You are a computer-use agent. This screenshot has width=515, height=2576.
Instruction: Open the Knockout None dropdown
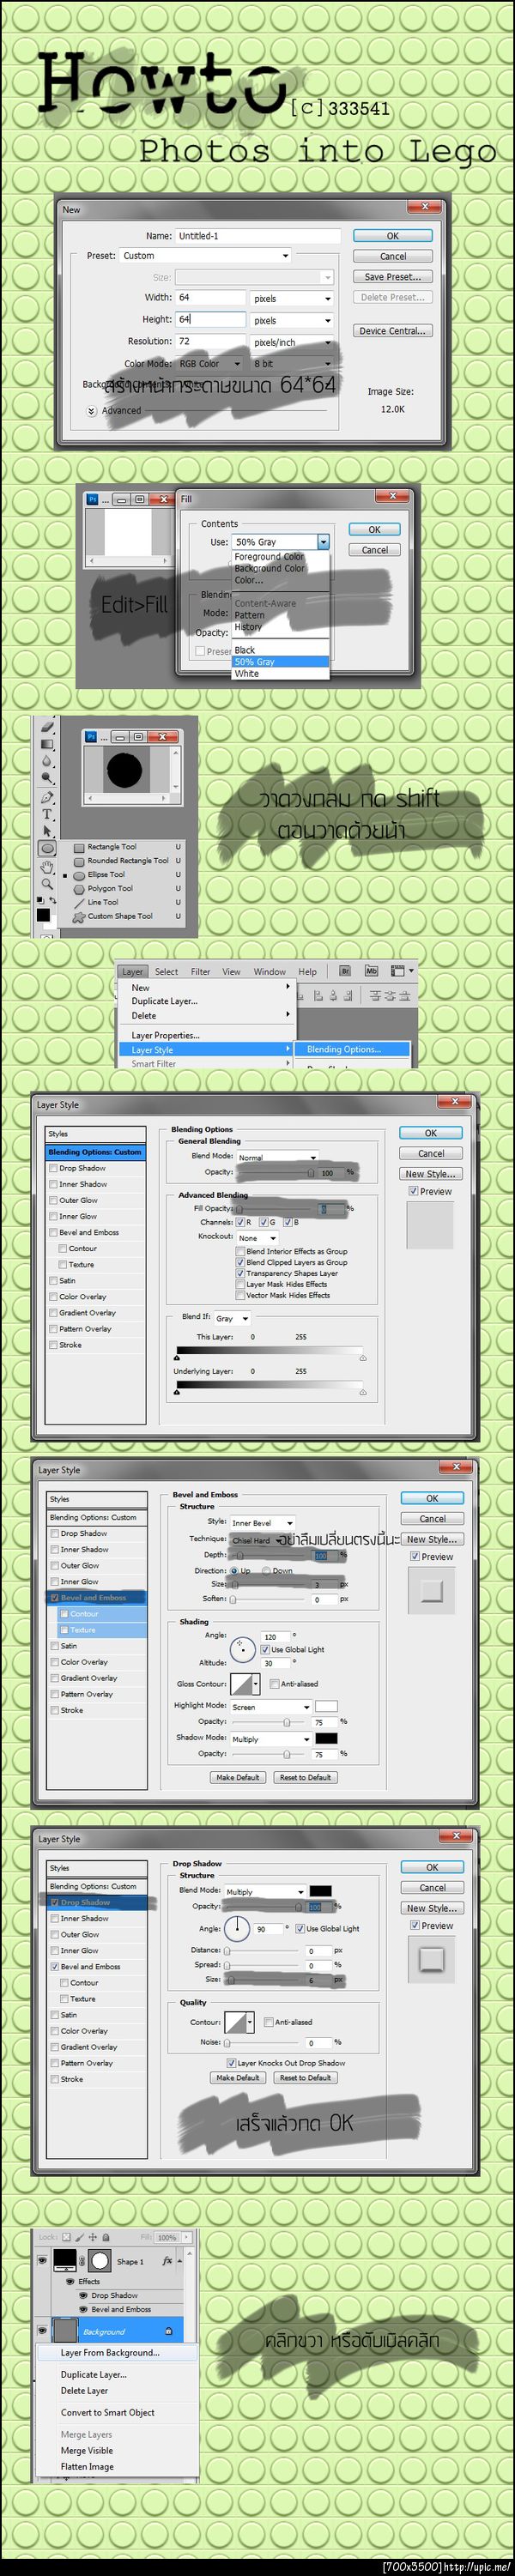point(257,1238)
